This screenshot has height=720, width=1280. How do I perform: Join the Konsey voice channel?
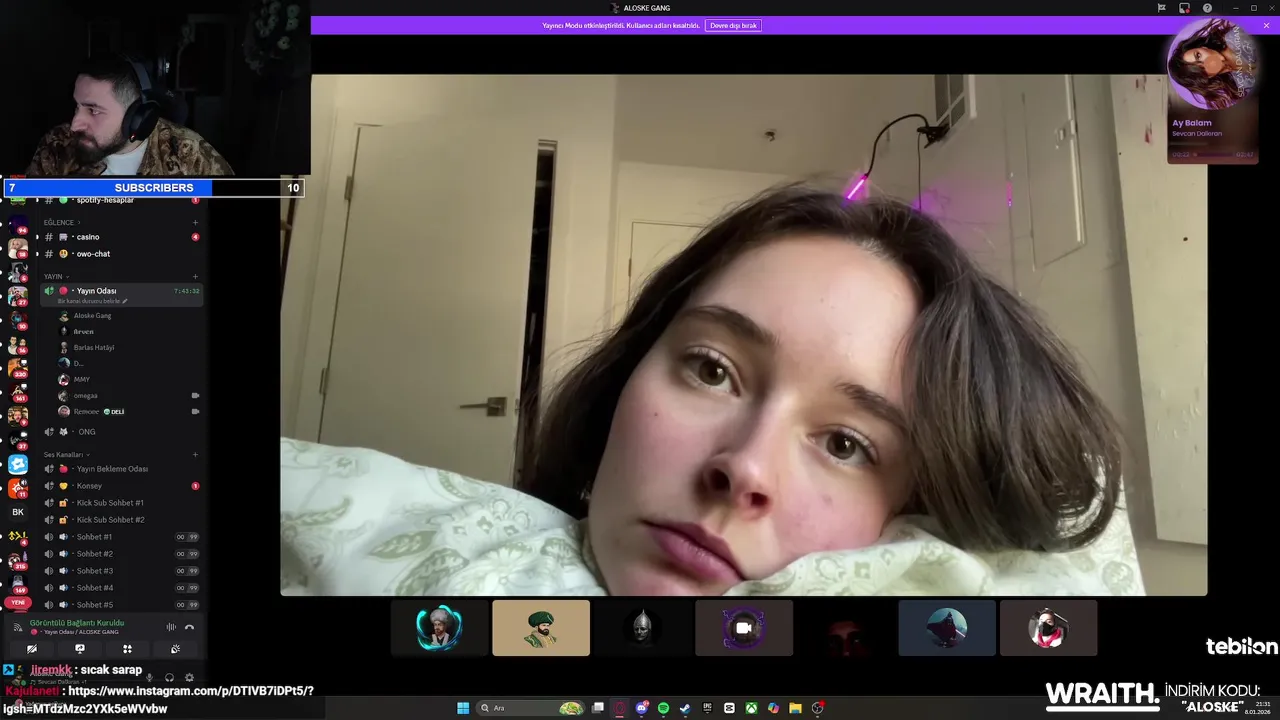point(120,486)
